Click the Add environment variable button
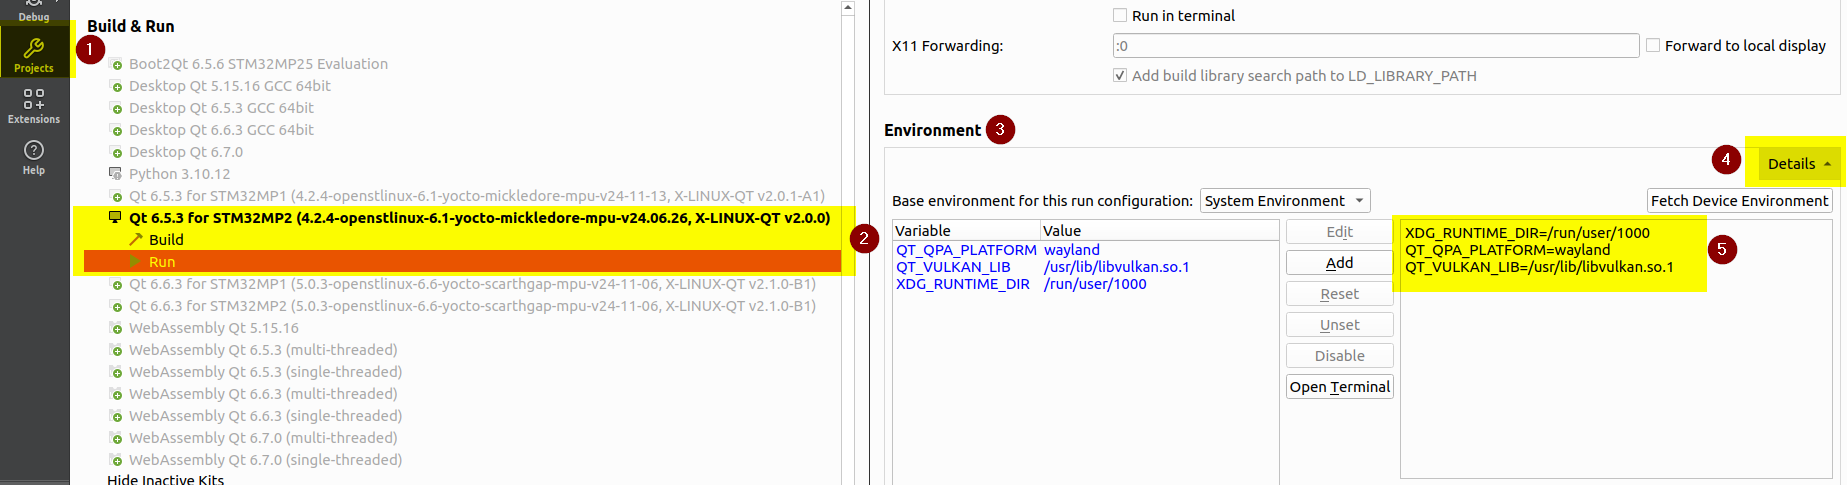 point(1340,263)
